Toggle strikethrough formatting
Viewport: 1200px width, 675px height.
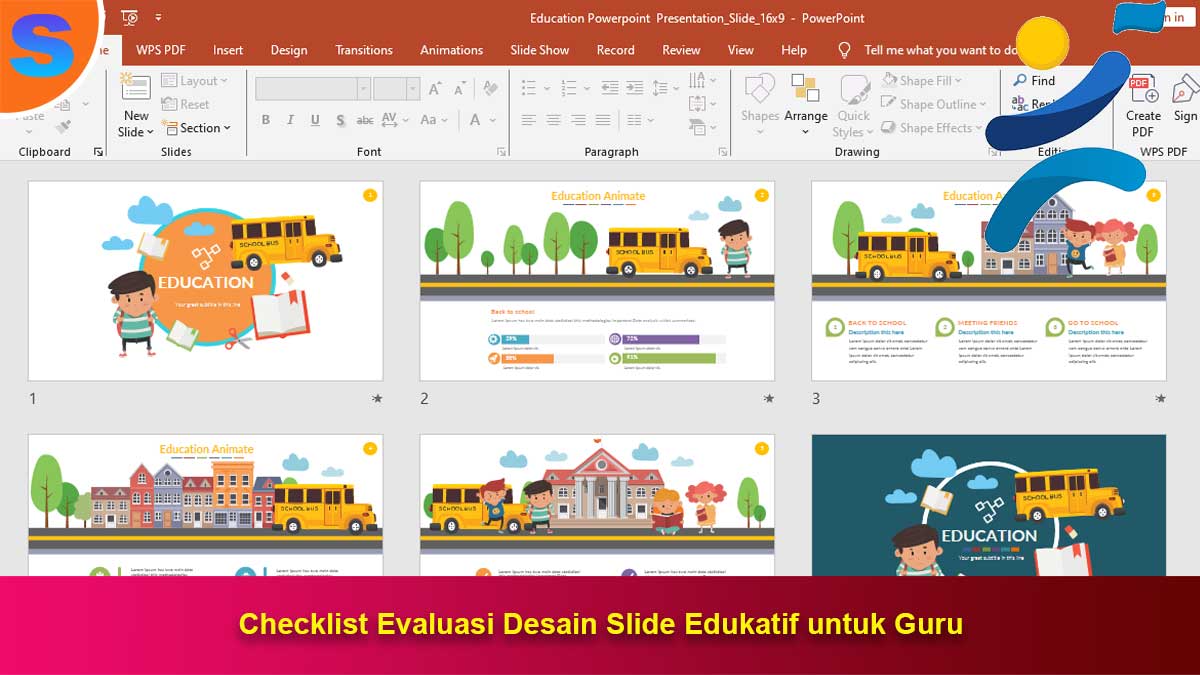365,120
